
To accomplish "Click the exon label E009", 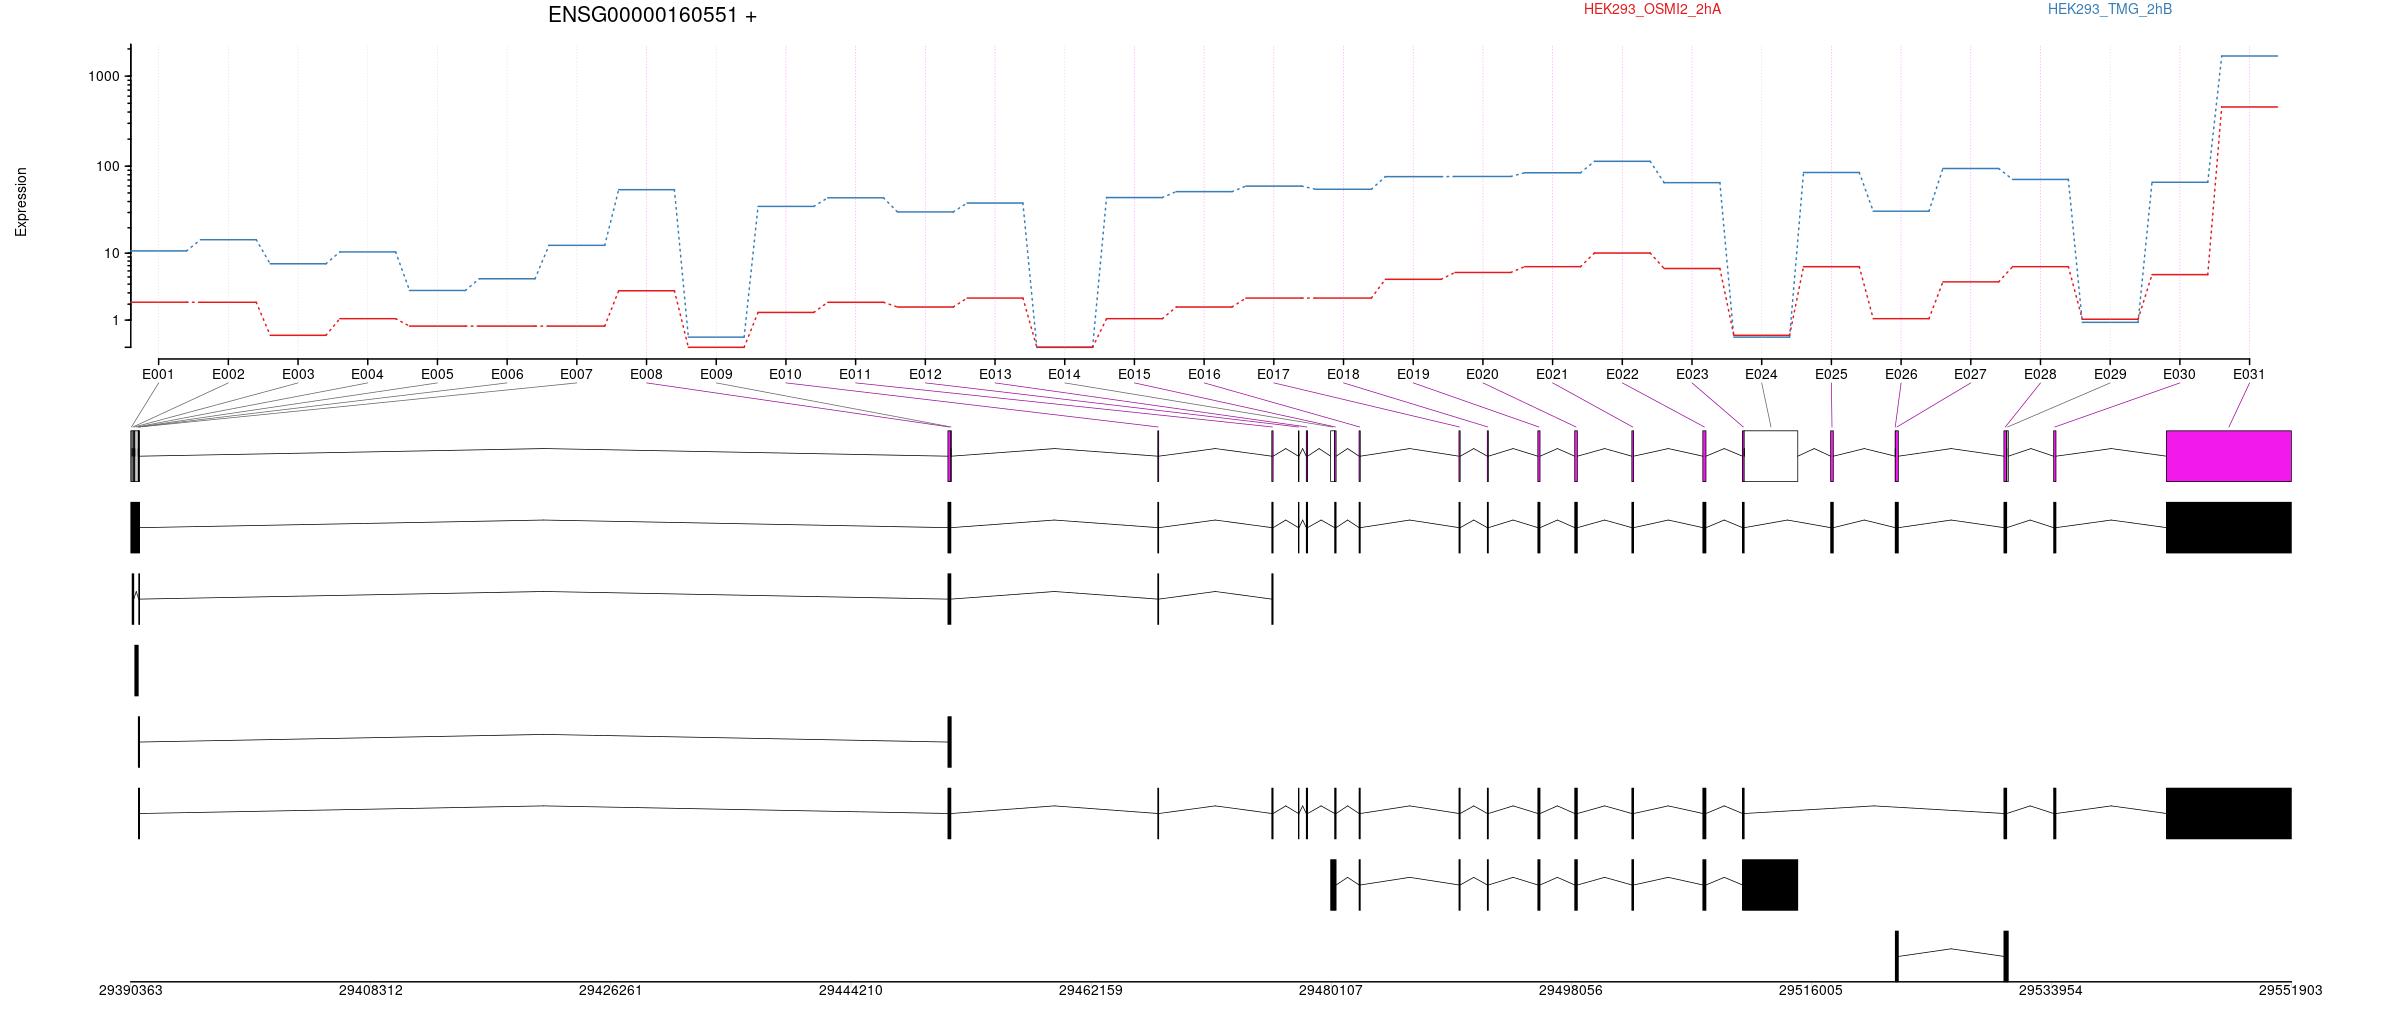I will [x=716, y=375].
